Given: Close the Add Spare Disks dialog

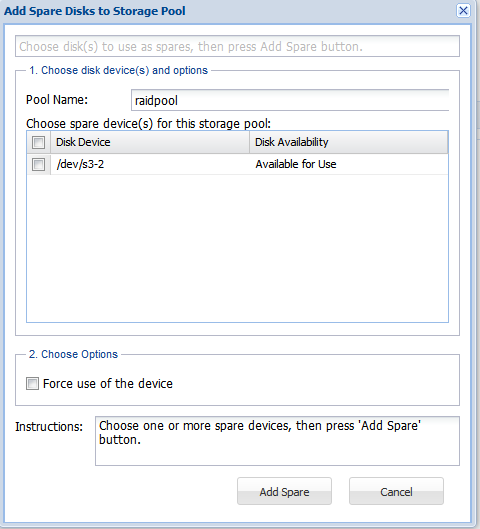Looking at the screenshot, I should click(463, 10).
